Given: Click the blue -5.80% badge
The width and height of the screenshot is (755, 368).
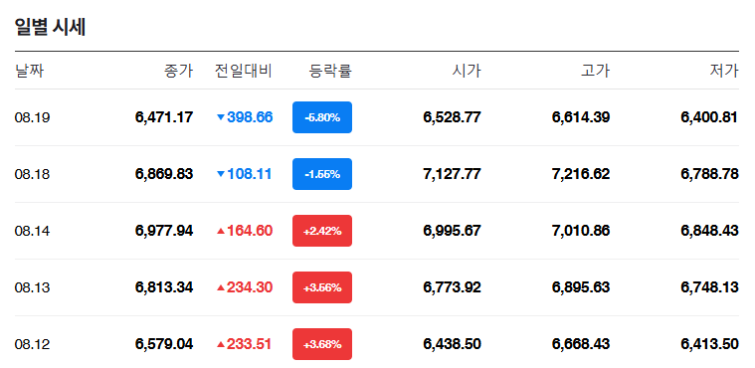Looking at the screenshot, I should (x=322, y=117).
